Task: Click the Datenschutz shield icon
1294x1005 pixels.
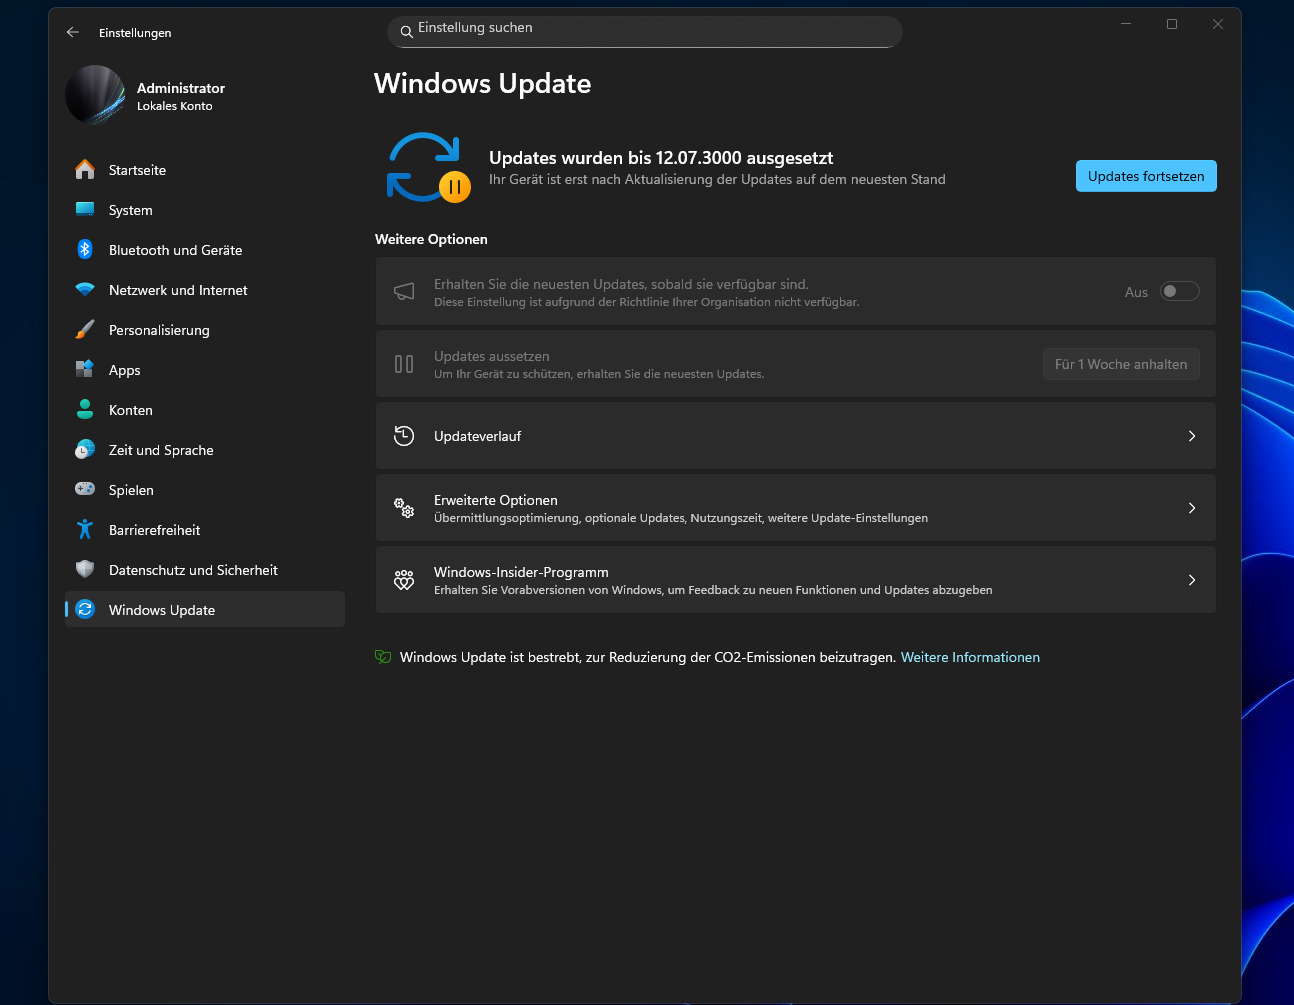Action: tap(85, 570)
